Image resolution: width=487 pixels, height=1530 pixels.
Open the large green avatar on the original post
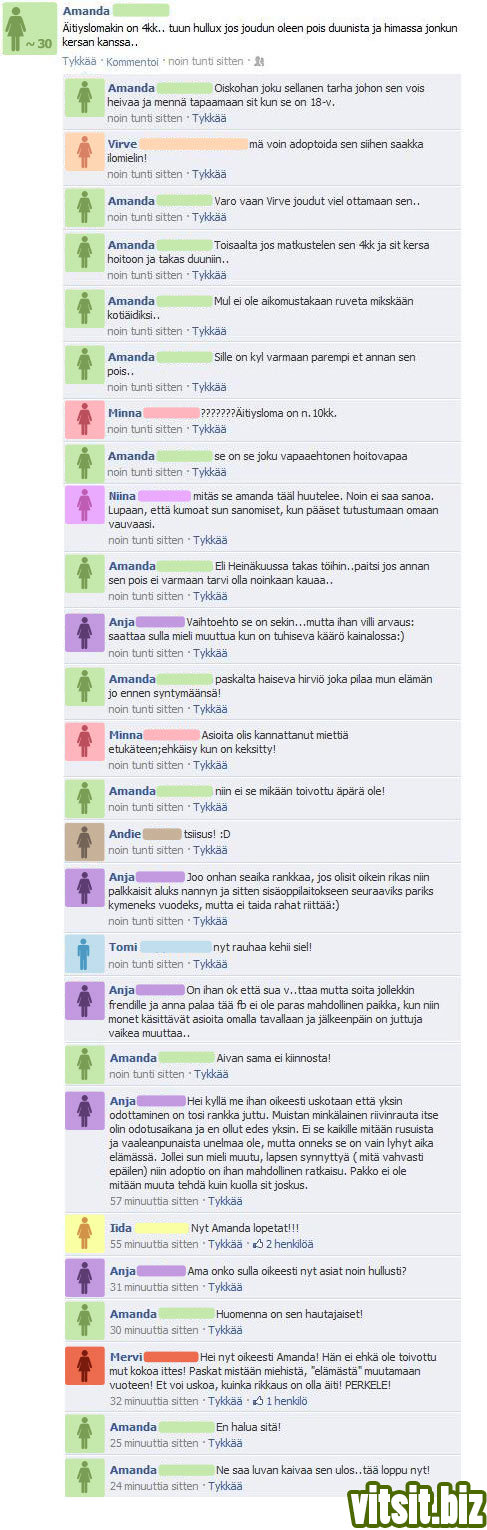[30, 29]
